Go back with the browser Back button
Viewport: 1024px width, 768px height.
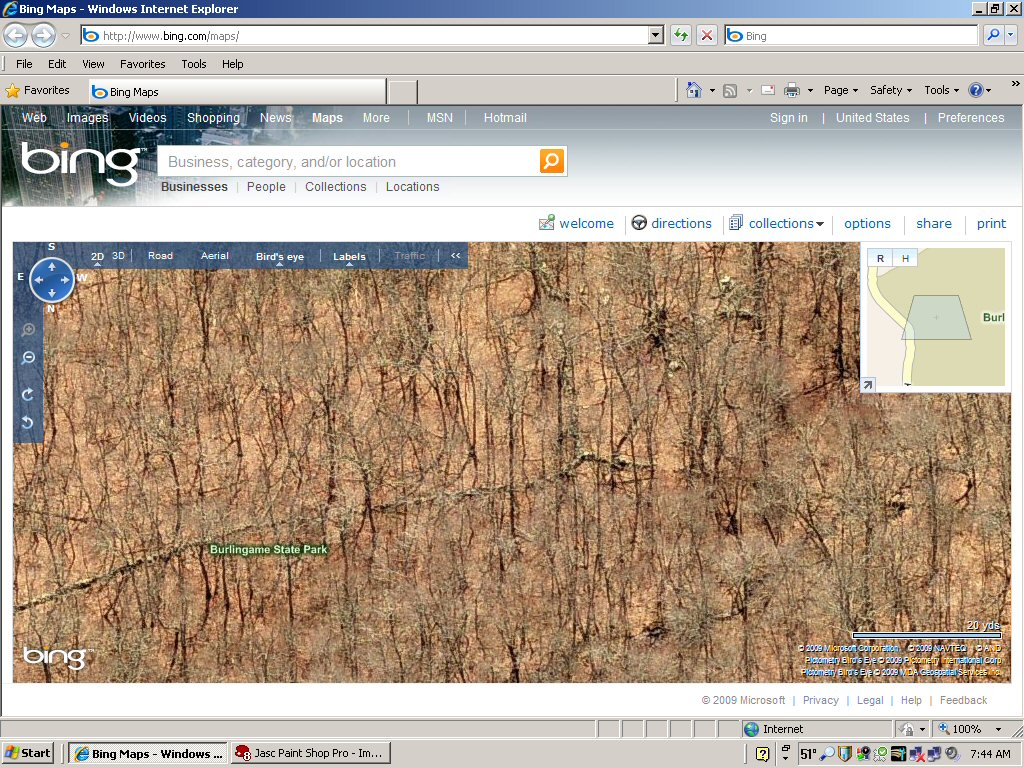(16, 35)
